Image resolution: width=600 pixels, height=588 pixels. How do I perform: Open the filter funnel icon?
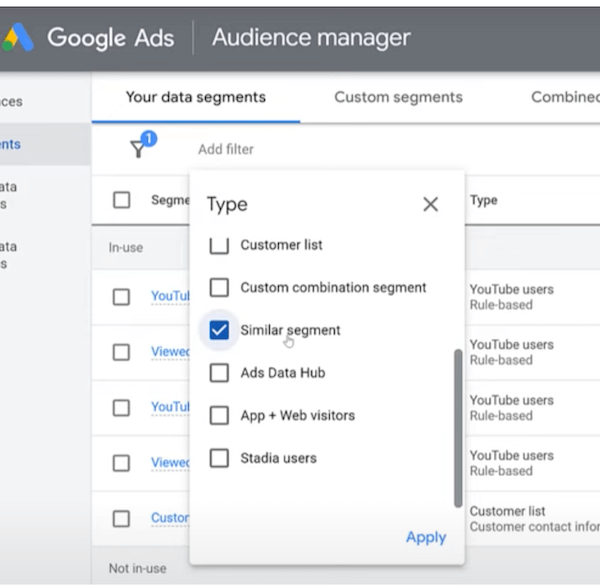138,149
